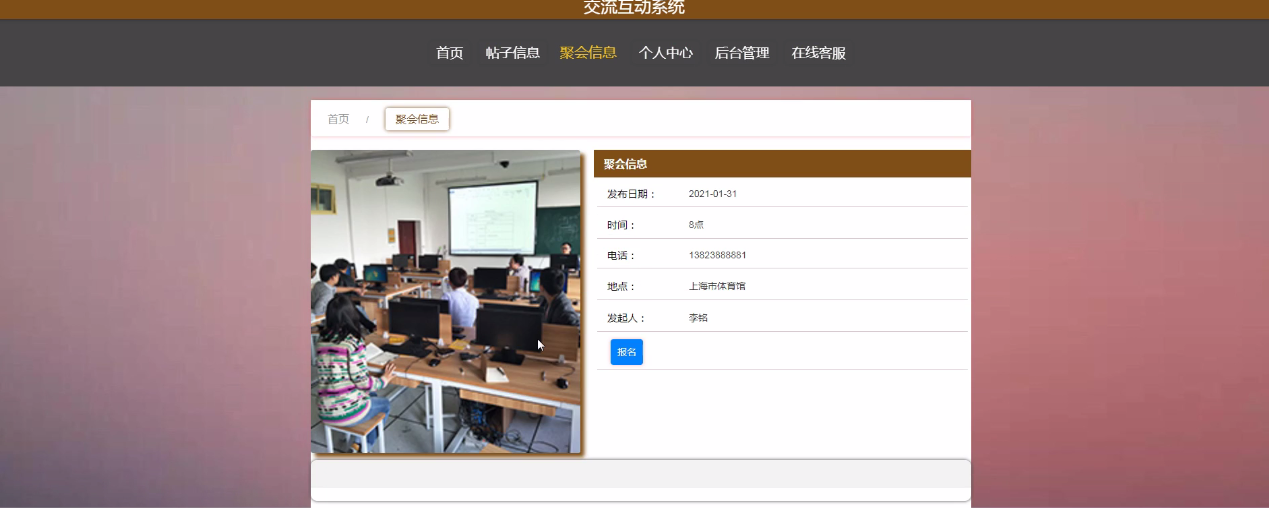Go to 帖子信息 in the navigation bar
1269x508 pixels.
click(x=512, y=53)
